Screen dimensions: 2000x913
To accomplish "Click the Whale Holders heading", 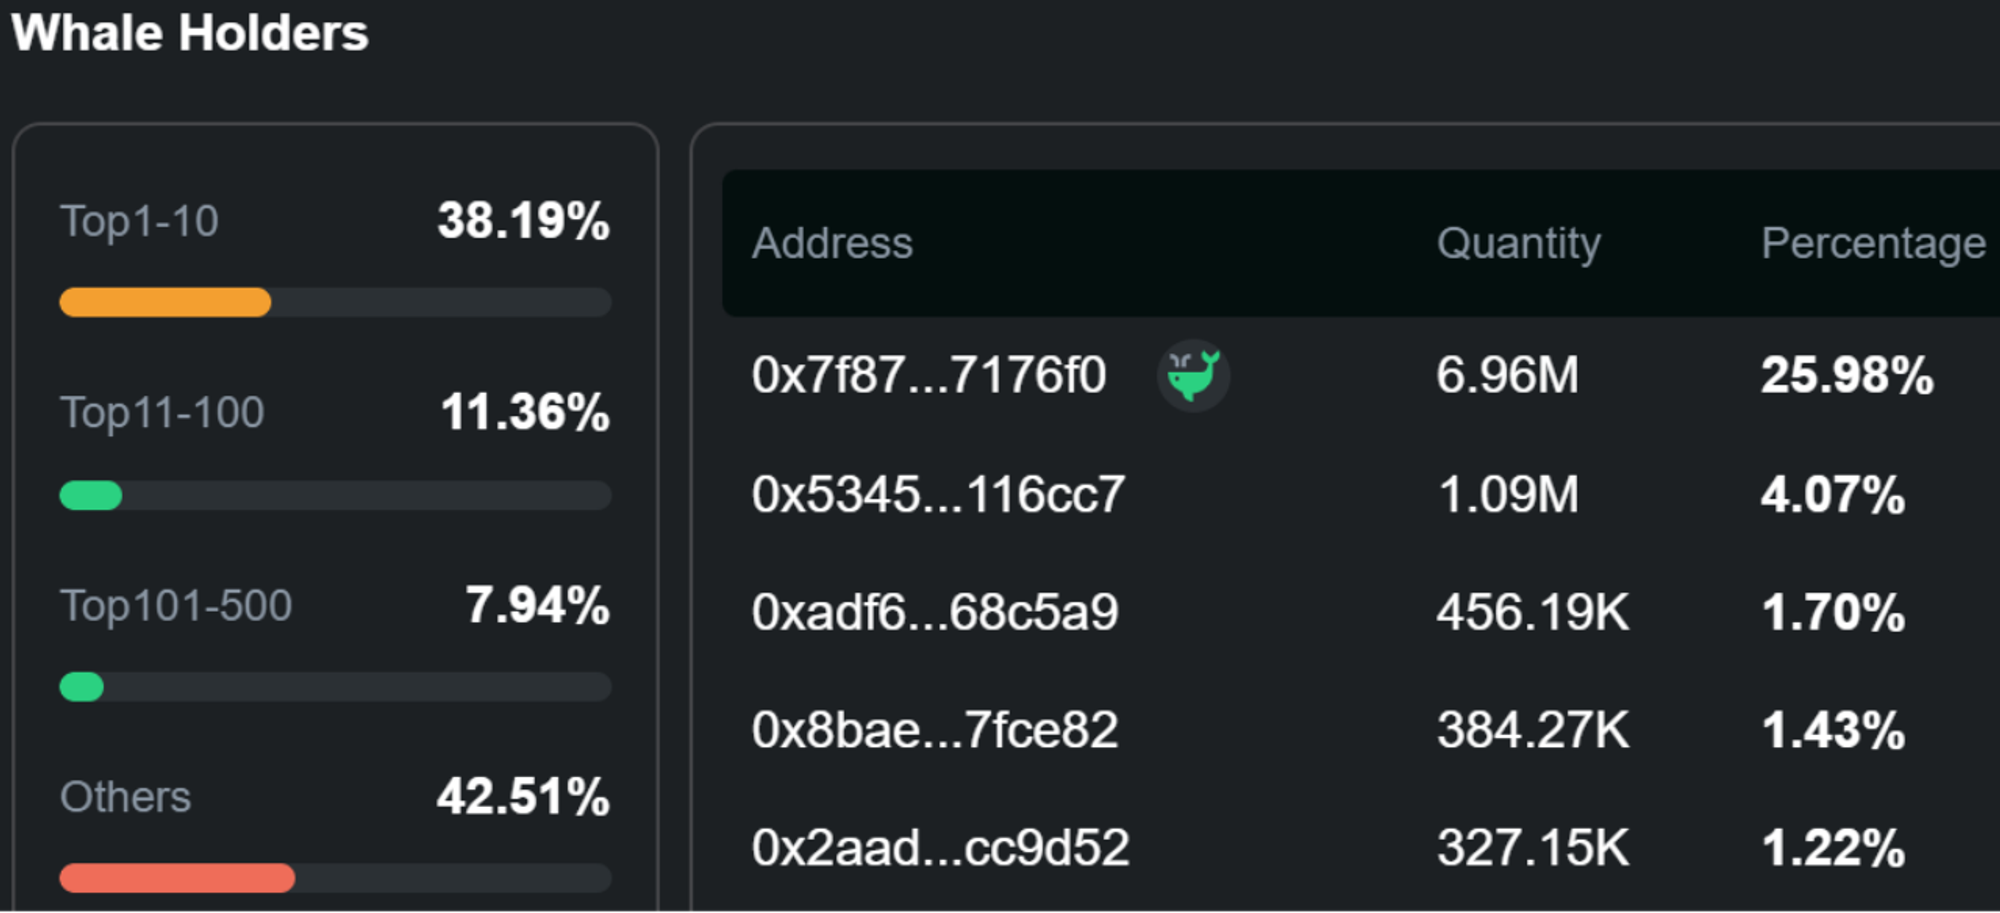I will [x=190, y=33].
